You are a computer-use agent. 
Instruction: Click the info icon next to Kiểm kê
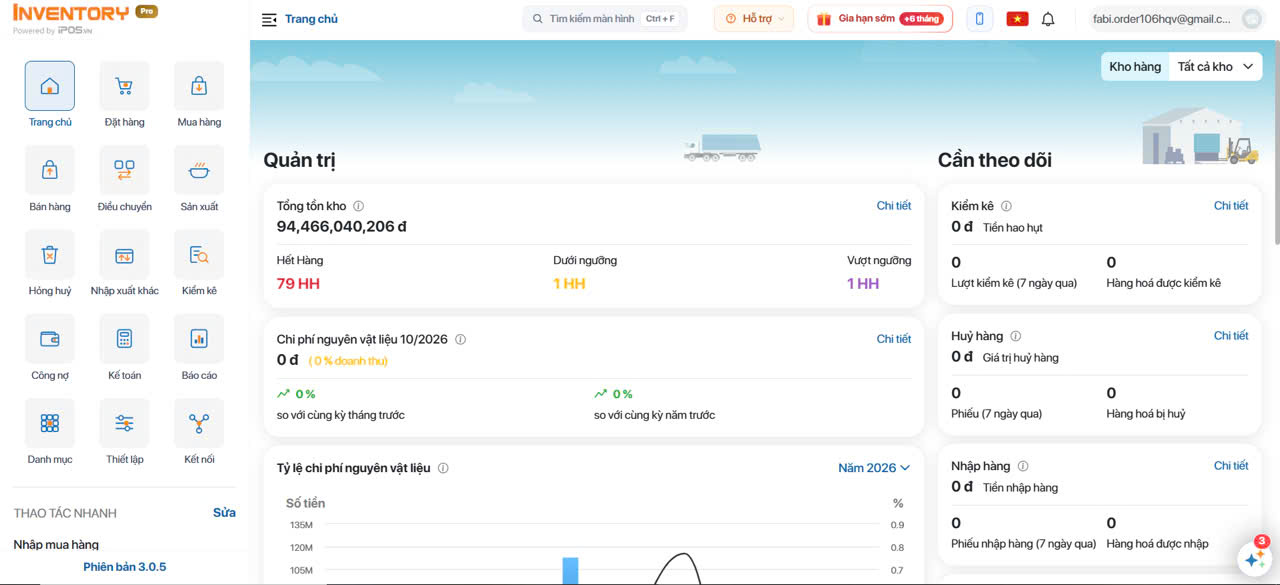[x=1006, y=206]
